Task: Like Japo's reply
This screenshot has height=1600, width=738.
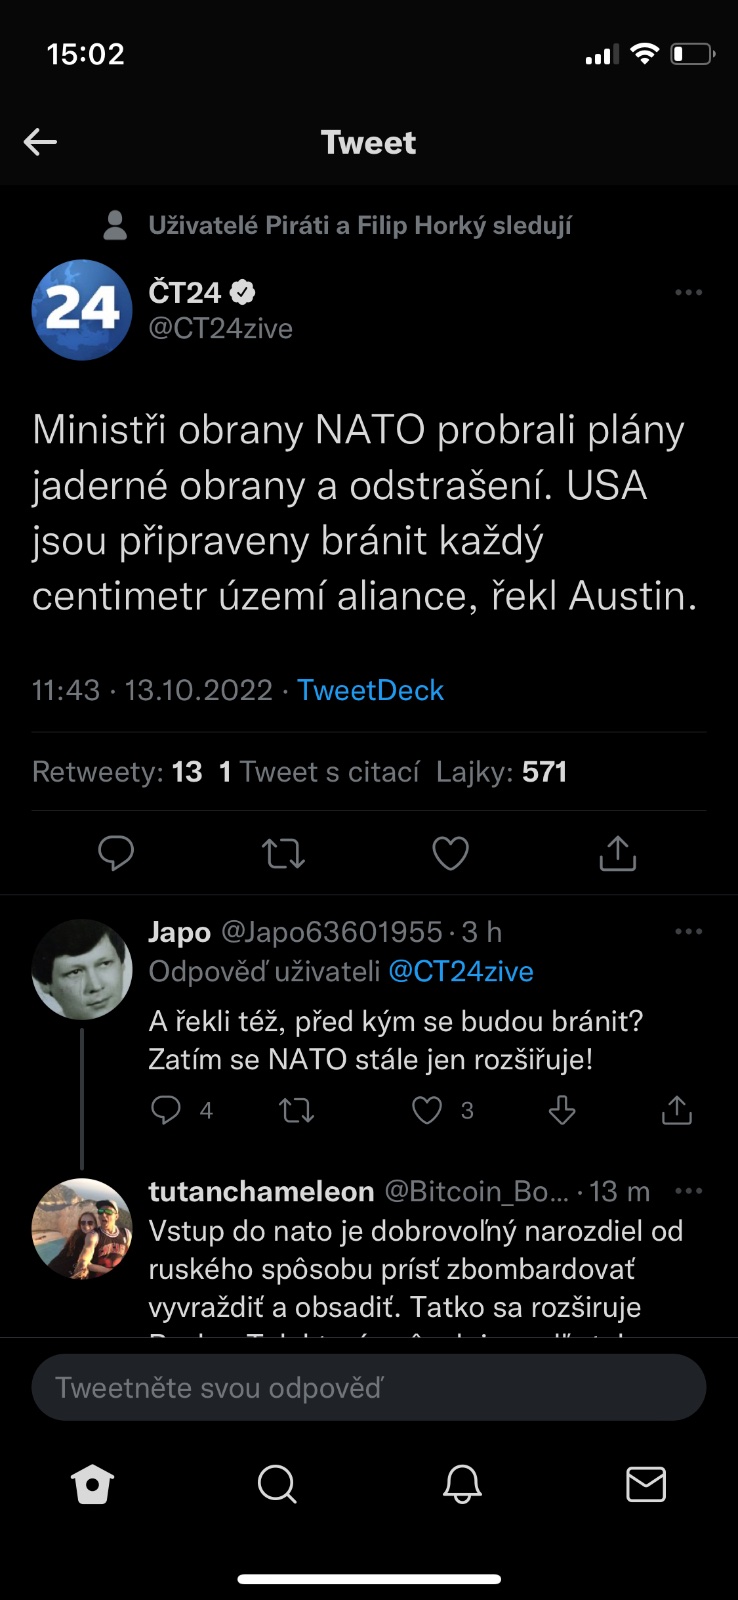Action: [x=428, y=1110]
